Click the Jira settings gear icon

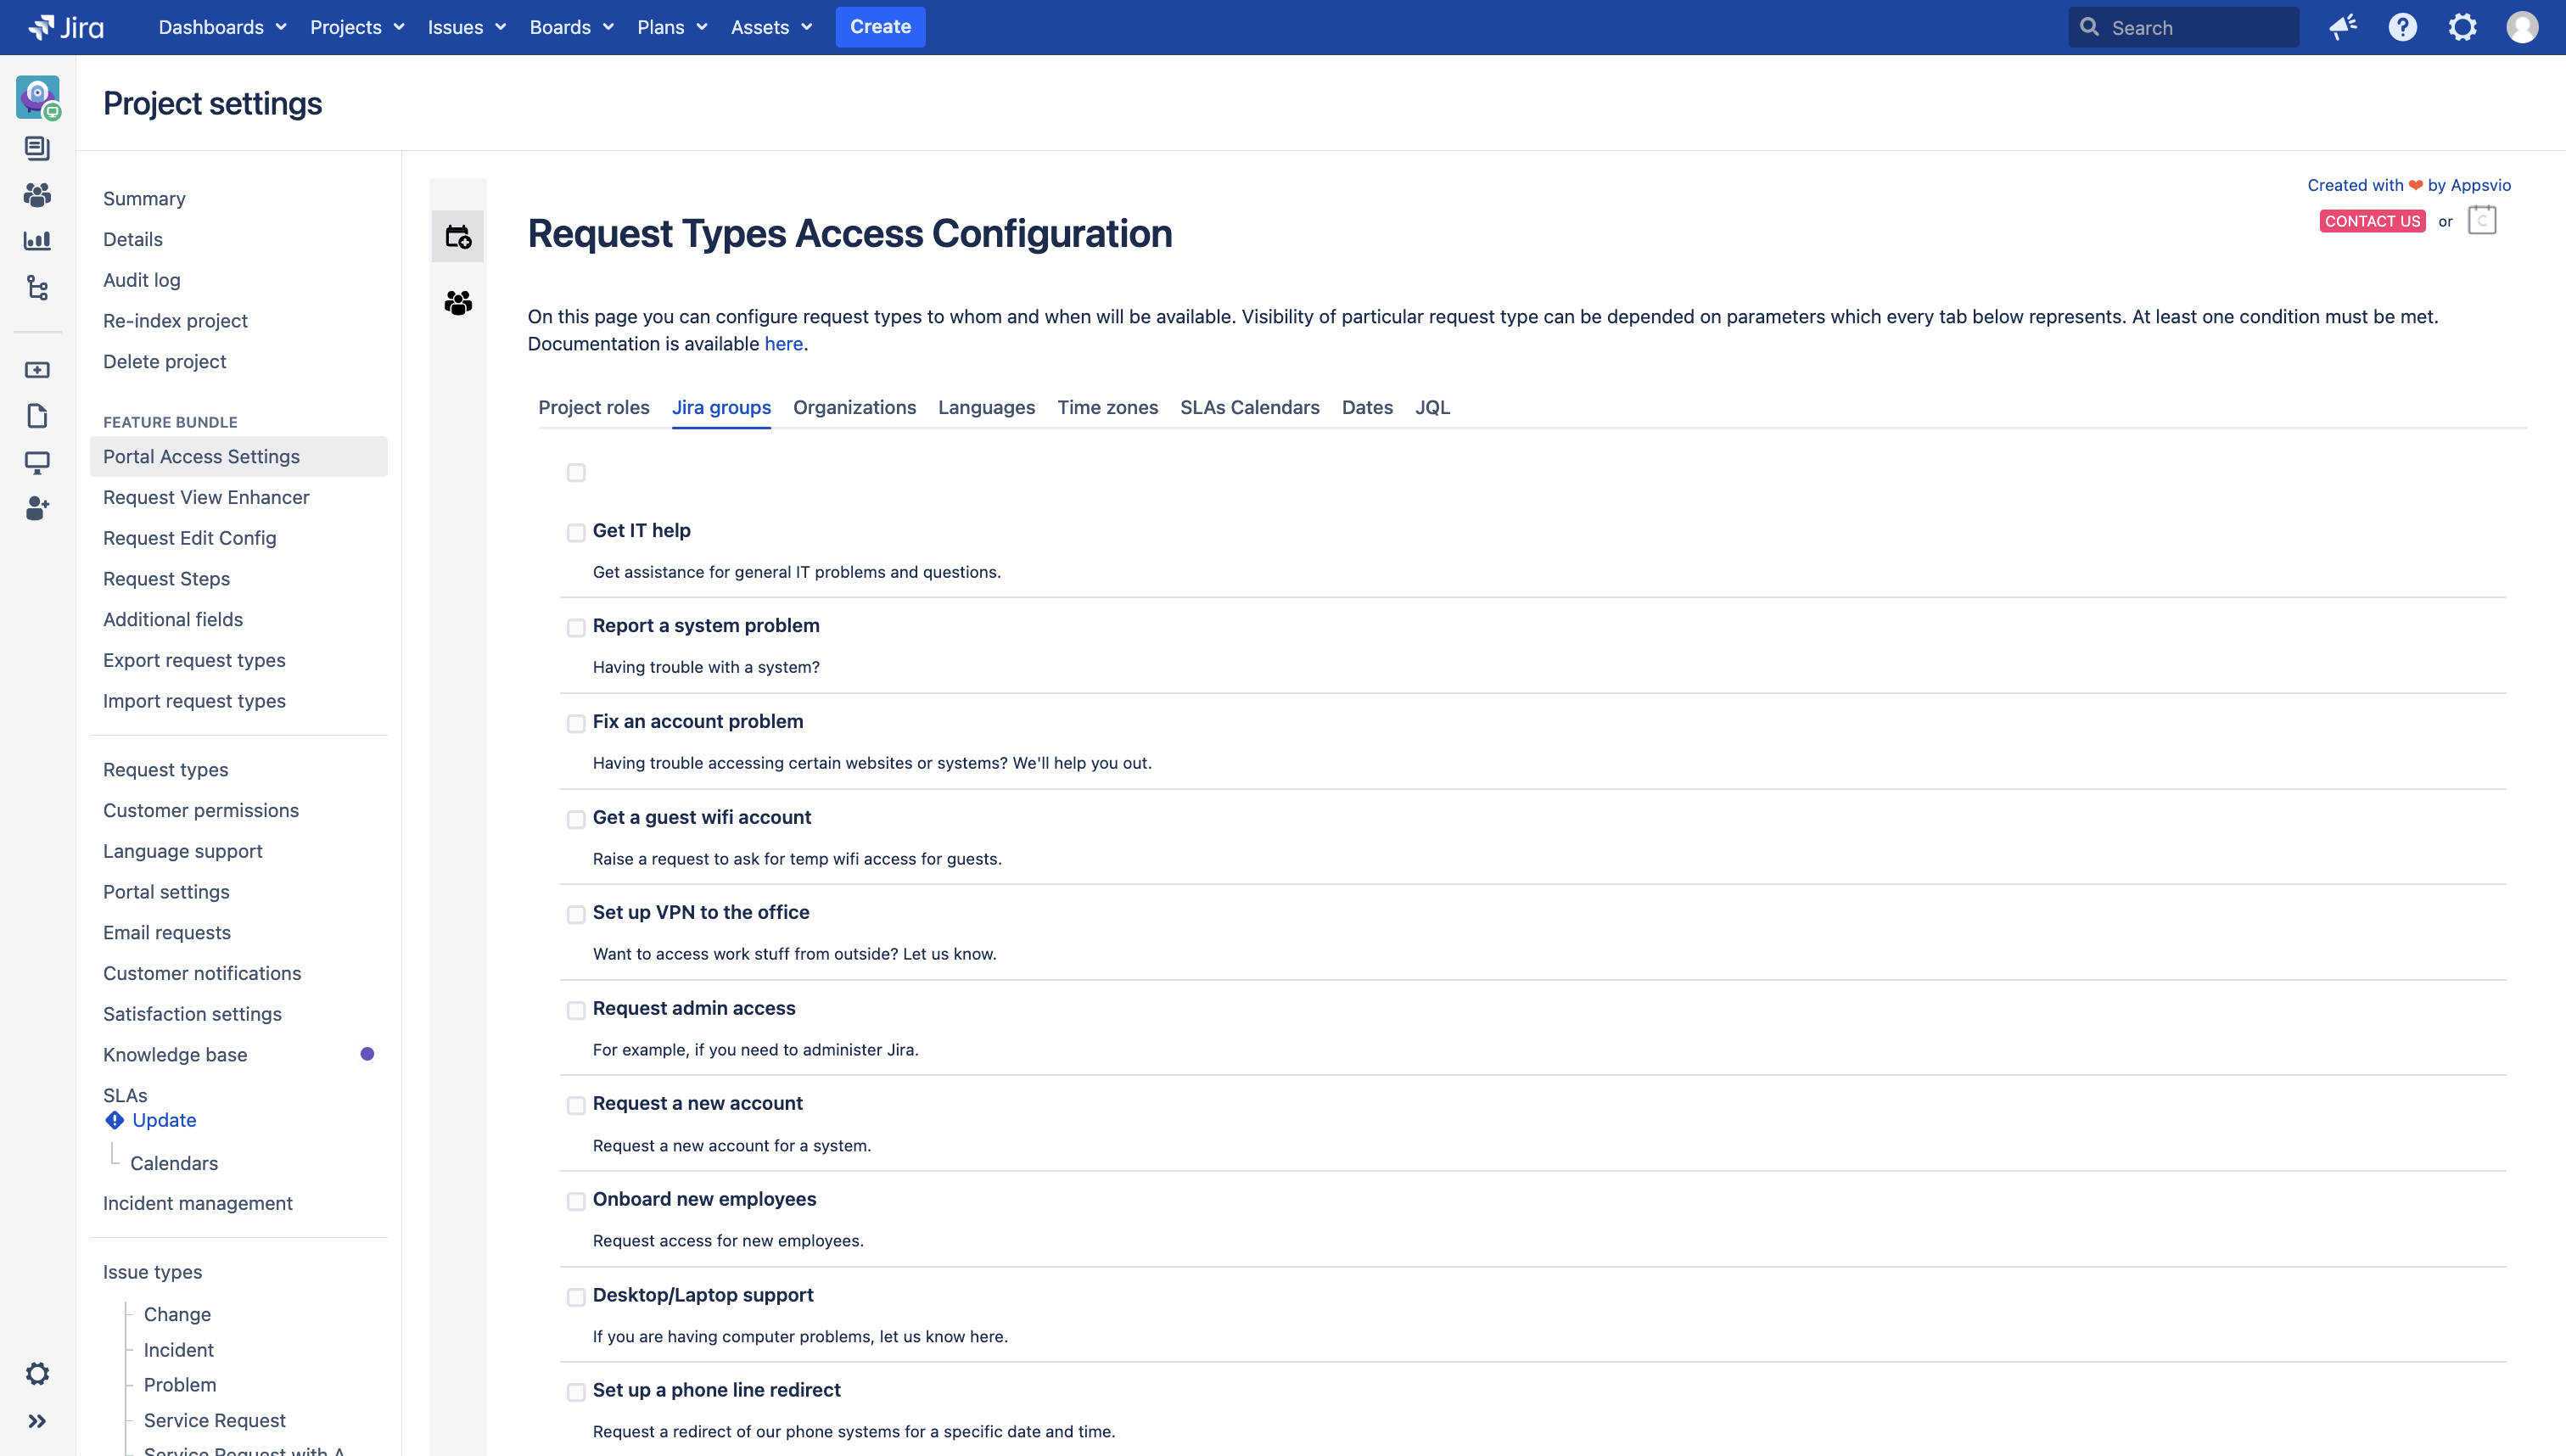pos(2462,26)
